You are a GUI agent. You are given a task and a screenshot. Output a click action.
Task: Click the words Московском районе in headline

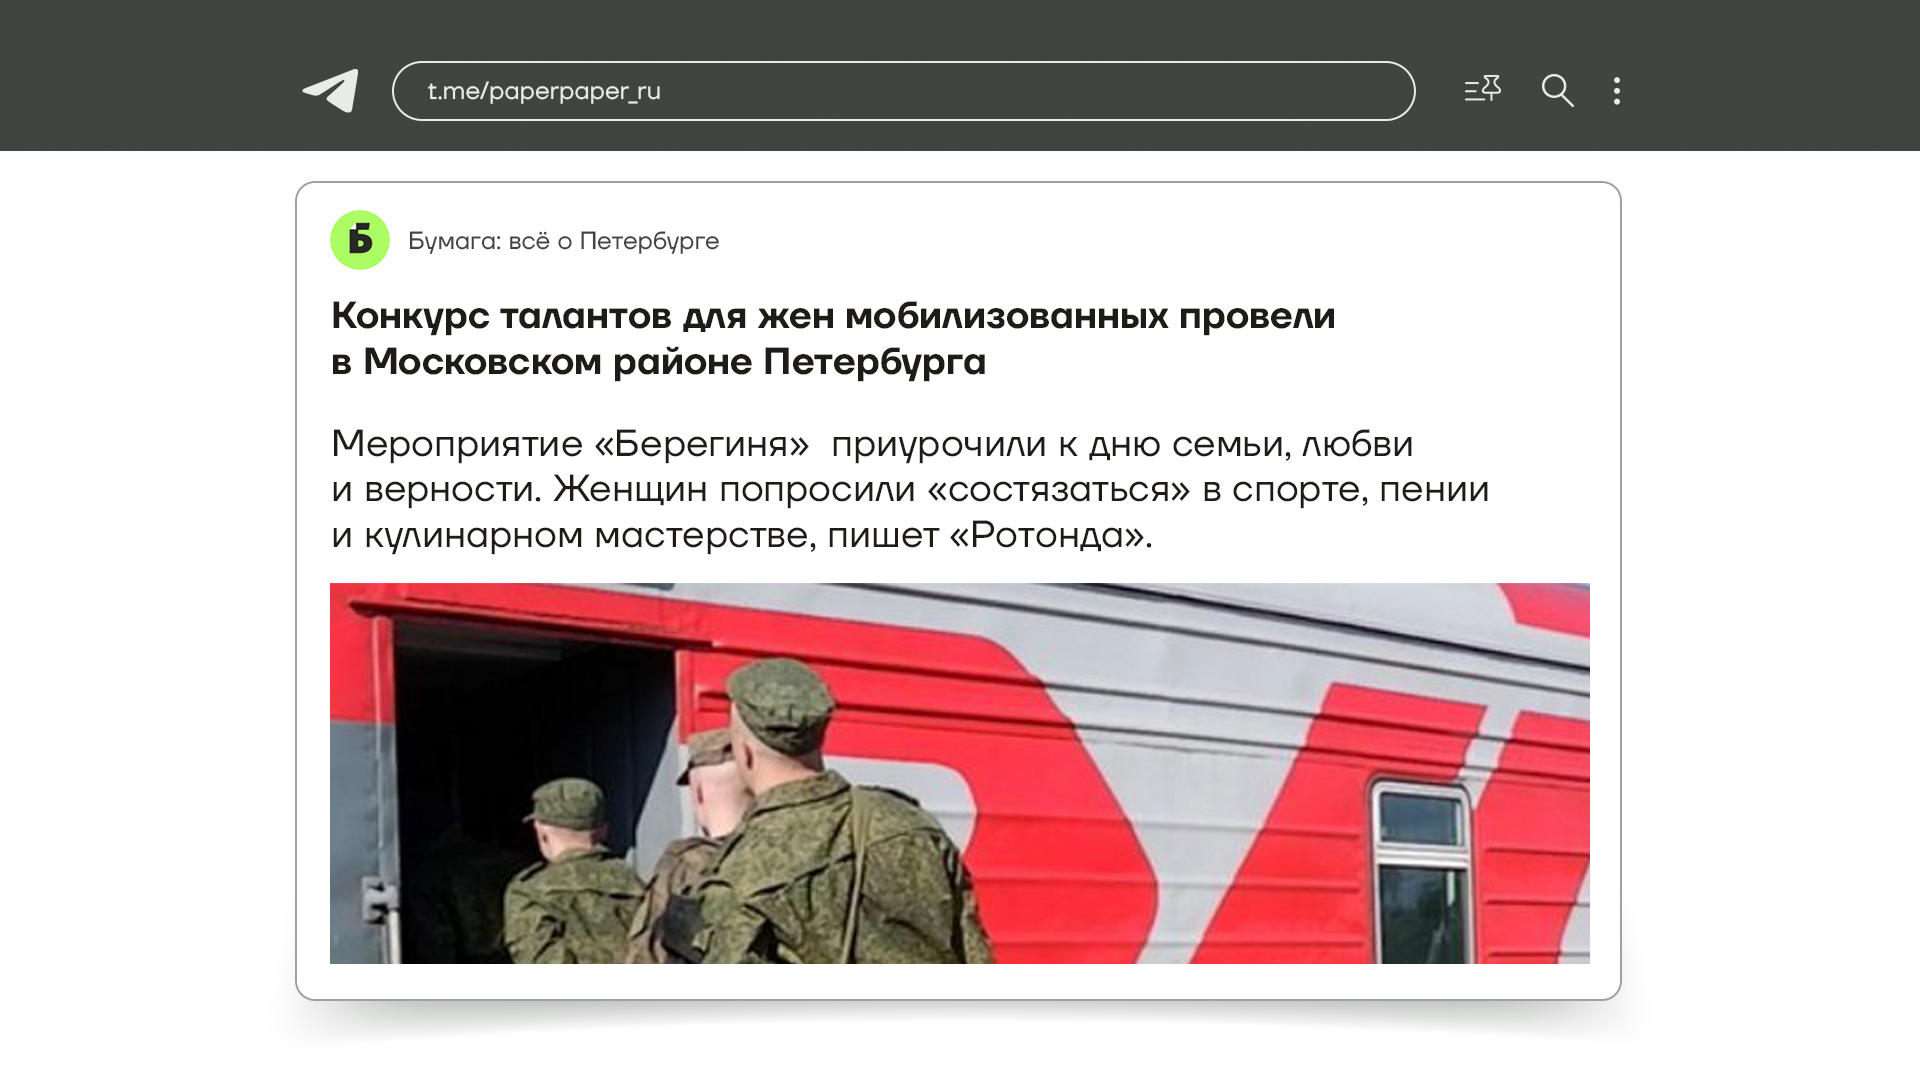click(x=558, y=362)
